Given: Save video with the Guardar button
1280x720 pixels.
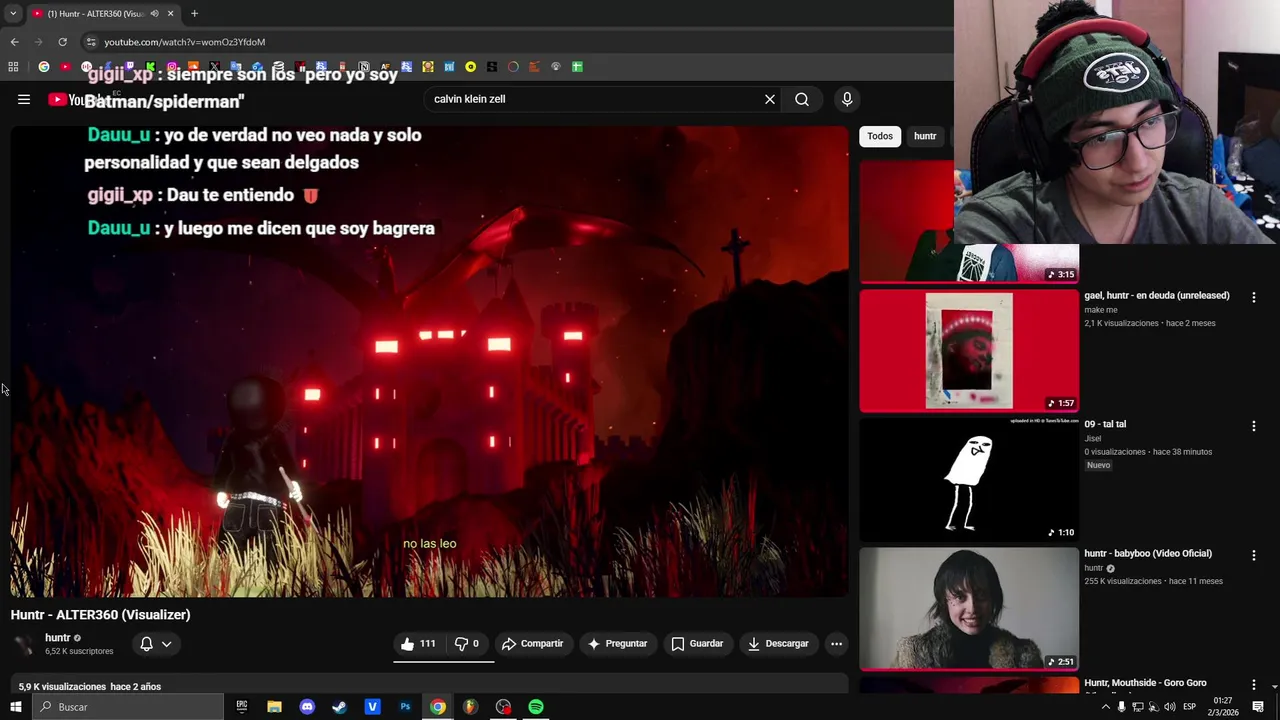Looking at the screenshot, I should pyautogui.click(x=697, y=643).
